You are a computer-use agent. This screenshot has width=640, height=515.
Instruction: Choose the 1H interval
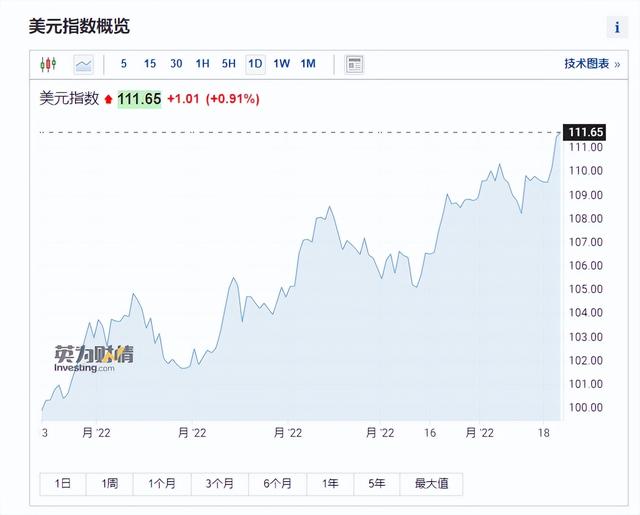pos(202,64)
